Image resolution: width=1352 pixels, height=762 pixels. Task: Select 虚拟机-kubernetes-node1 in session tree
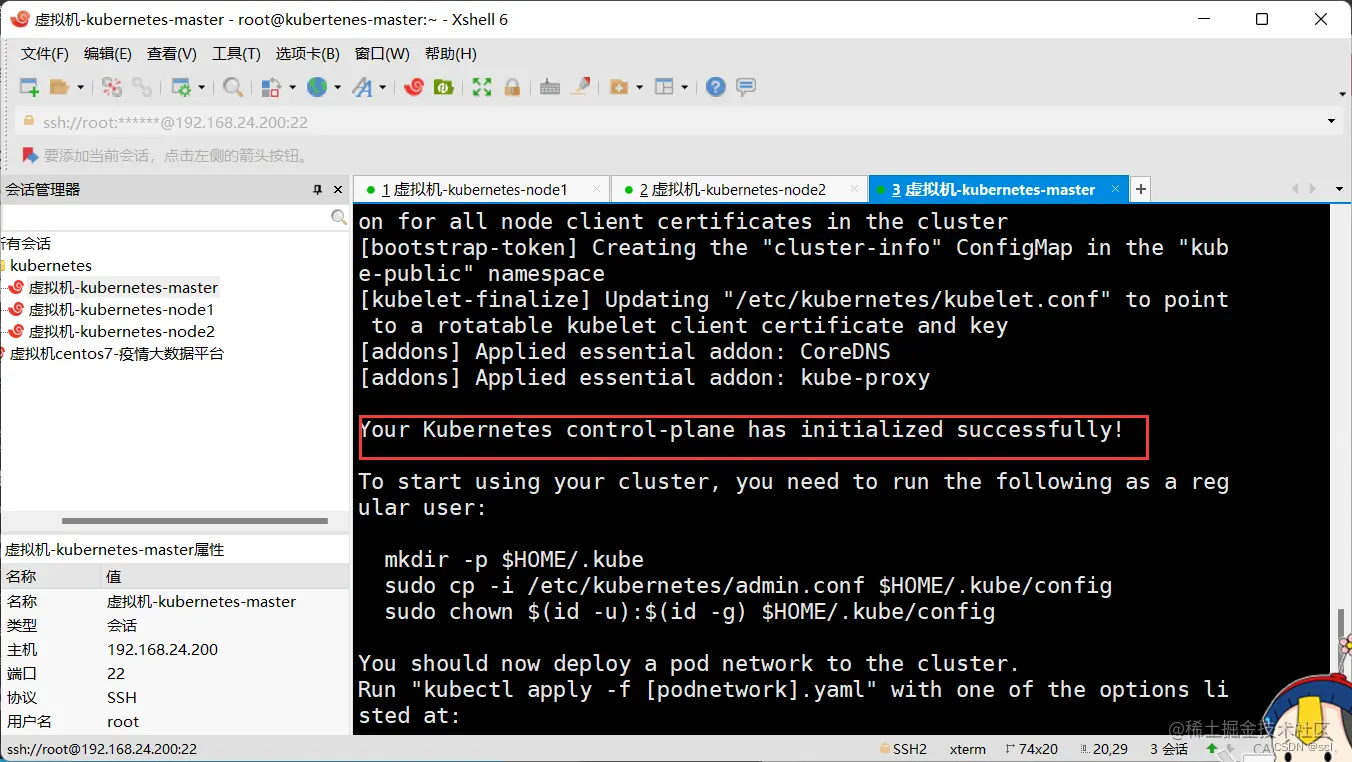click(x=121, y=309)
